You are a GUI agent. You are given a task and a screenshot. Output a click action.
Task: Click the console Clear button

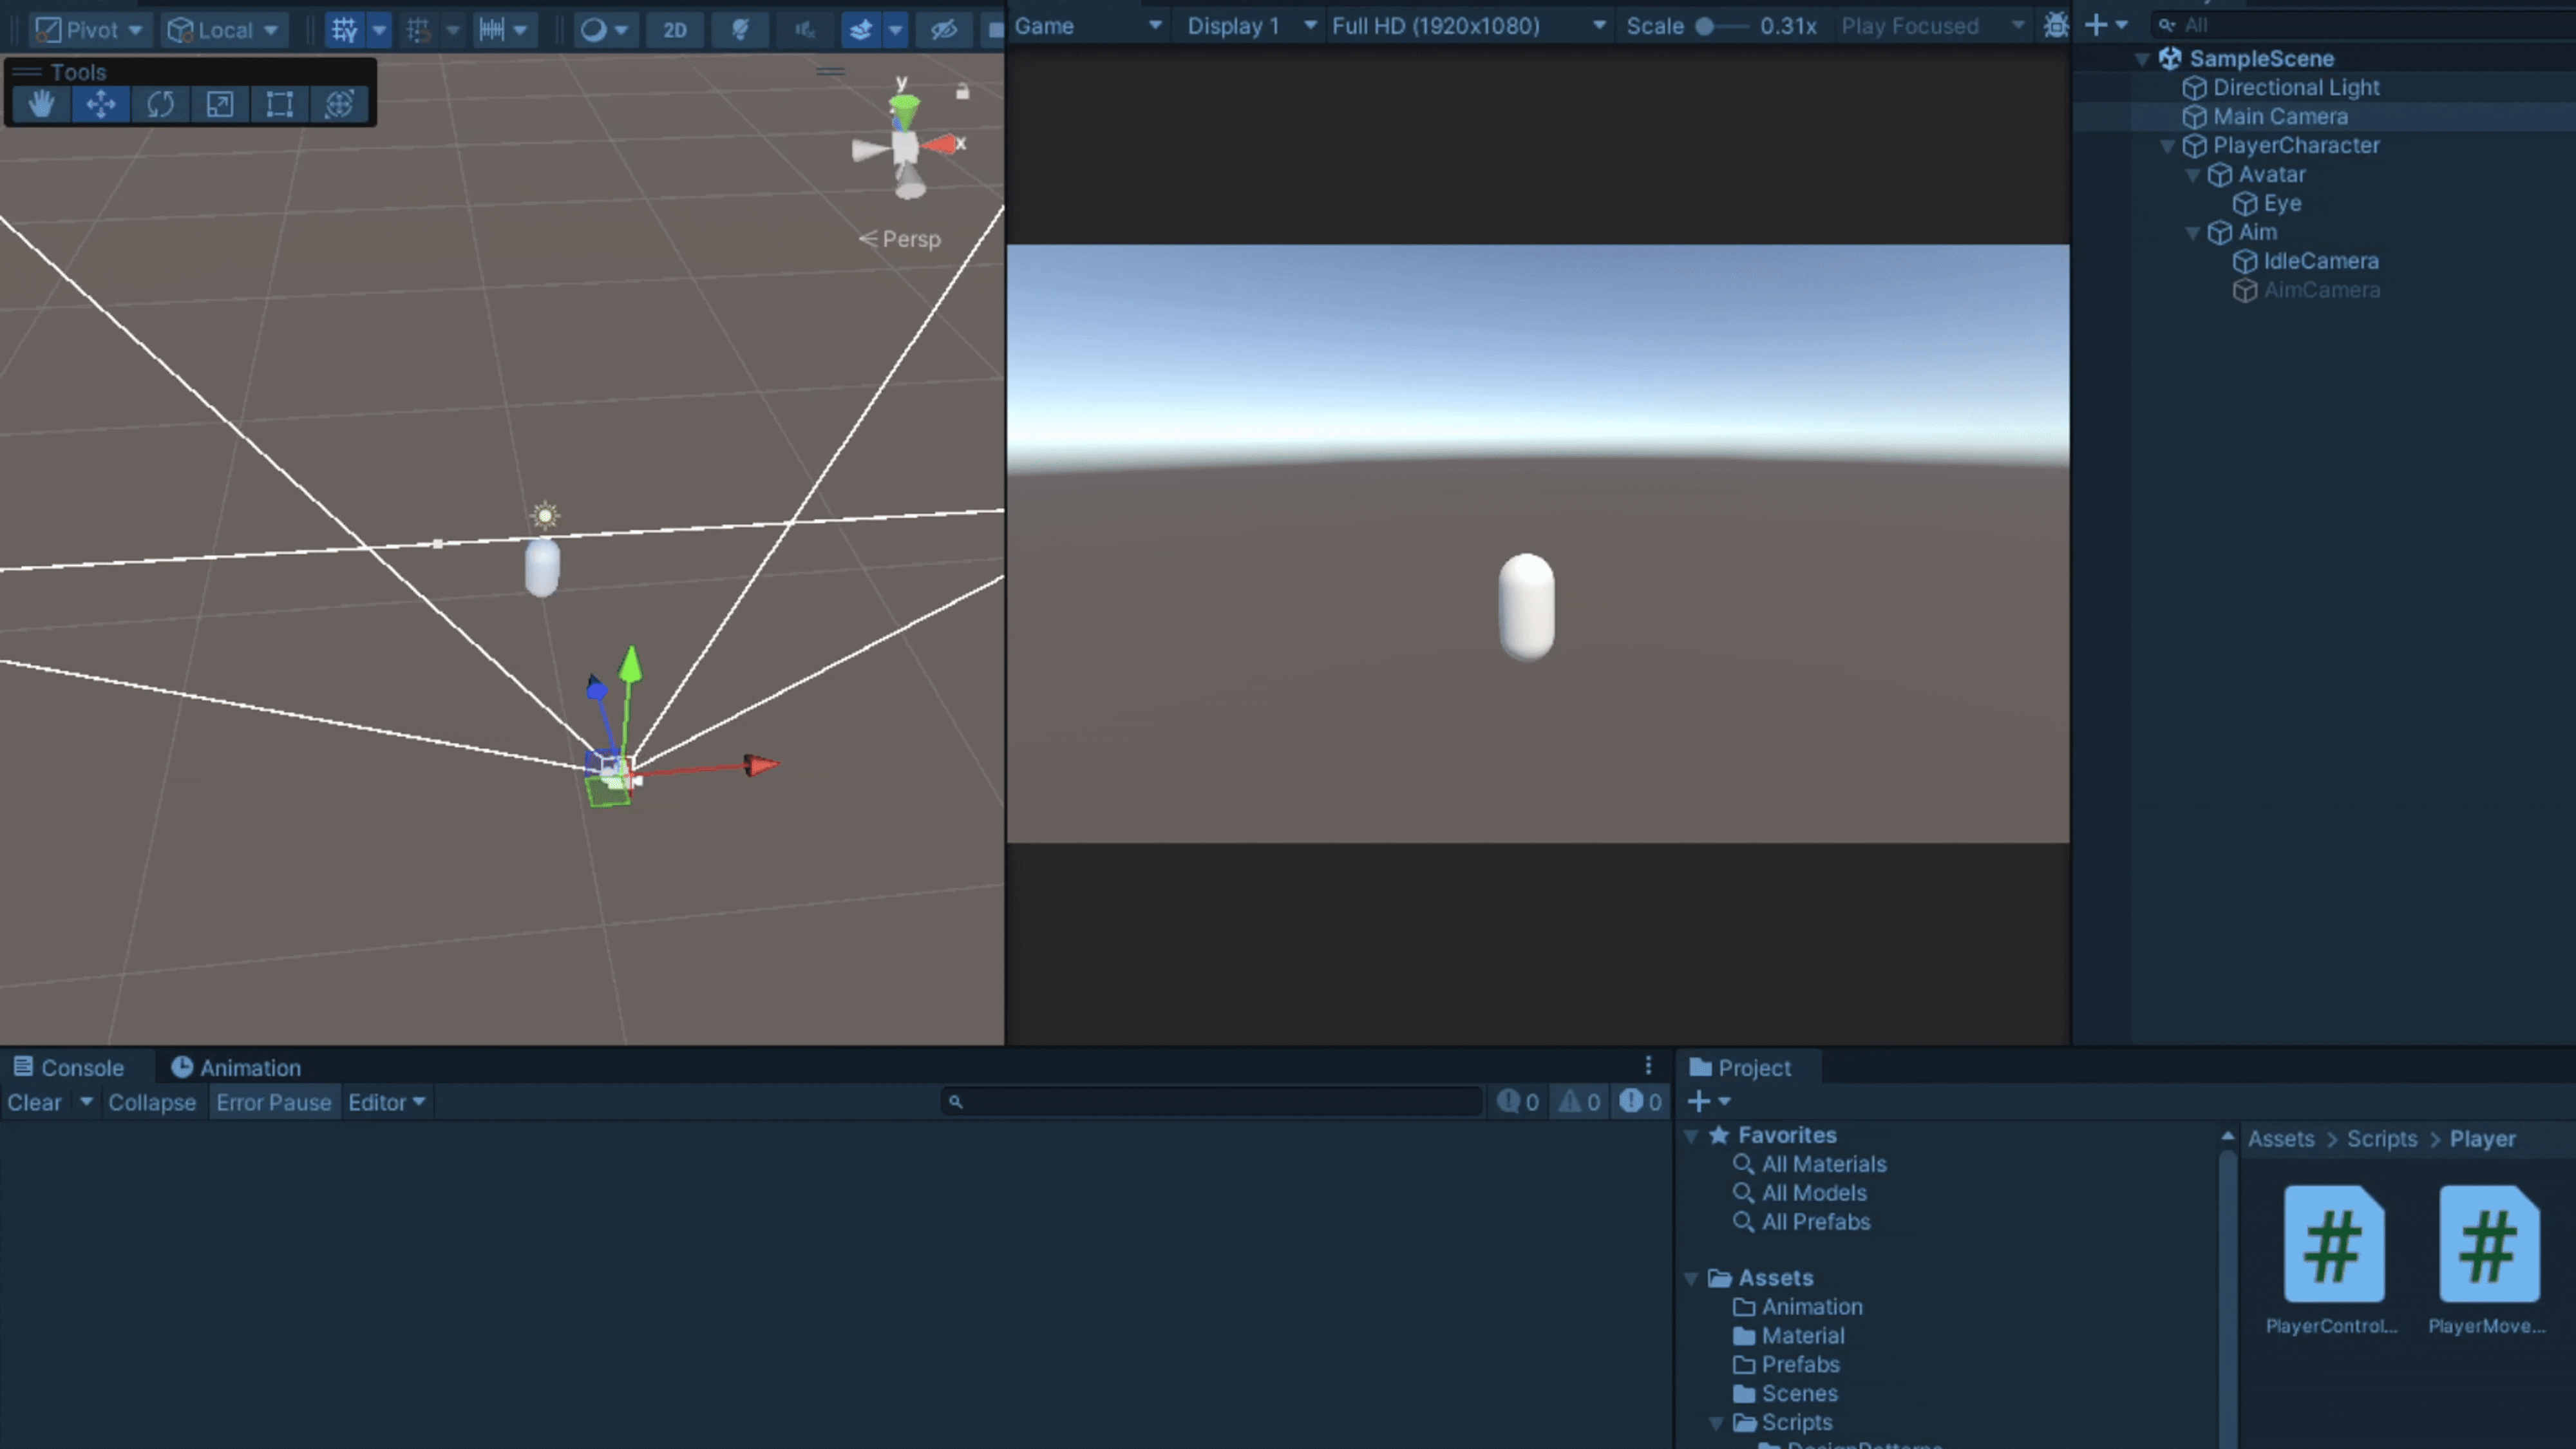(35, 1102)
